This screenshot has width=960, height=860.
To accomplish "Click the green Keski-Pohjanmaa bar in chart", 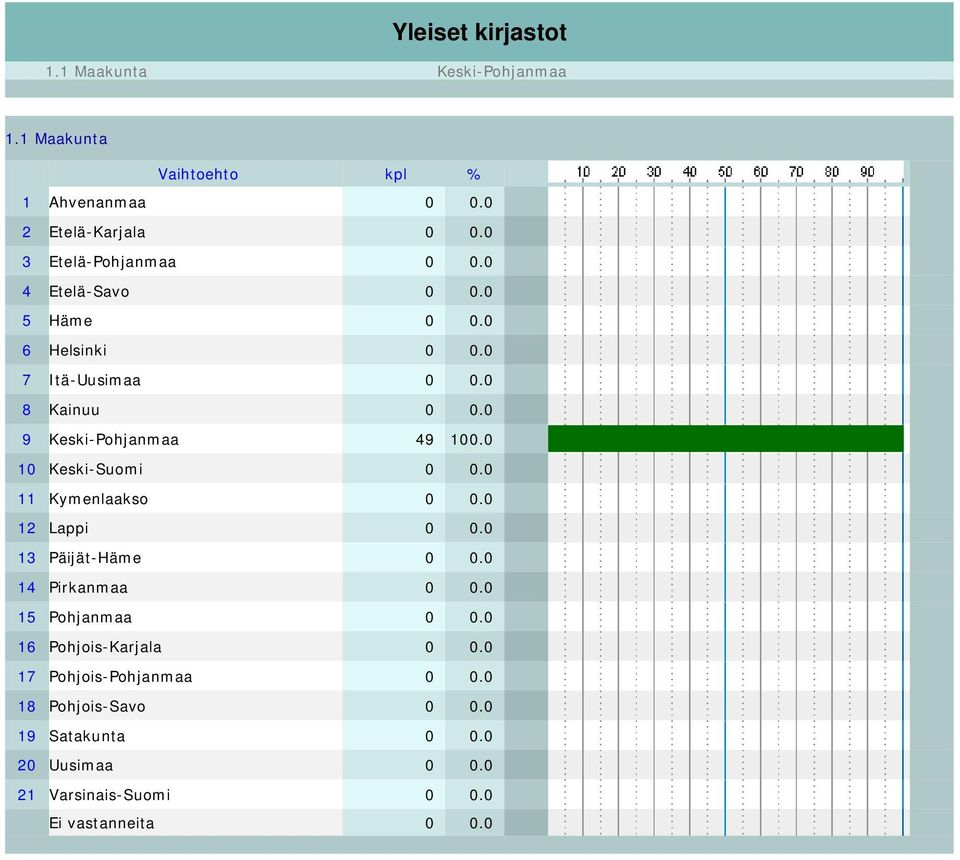I will click(726, 439).
